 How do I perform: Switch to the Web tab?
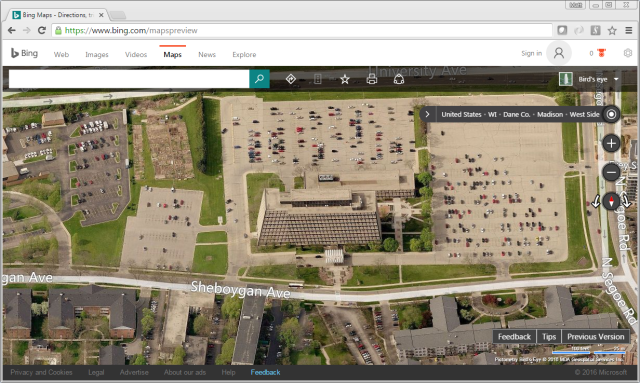[x=61, y=54]
